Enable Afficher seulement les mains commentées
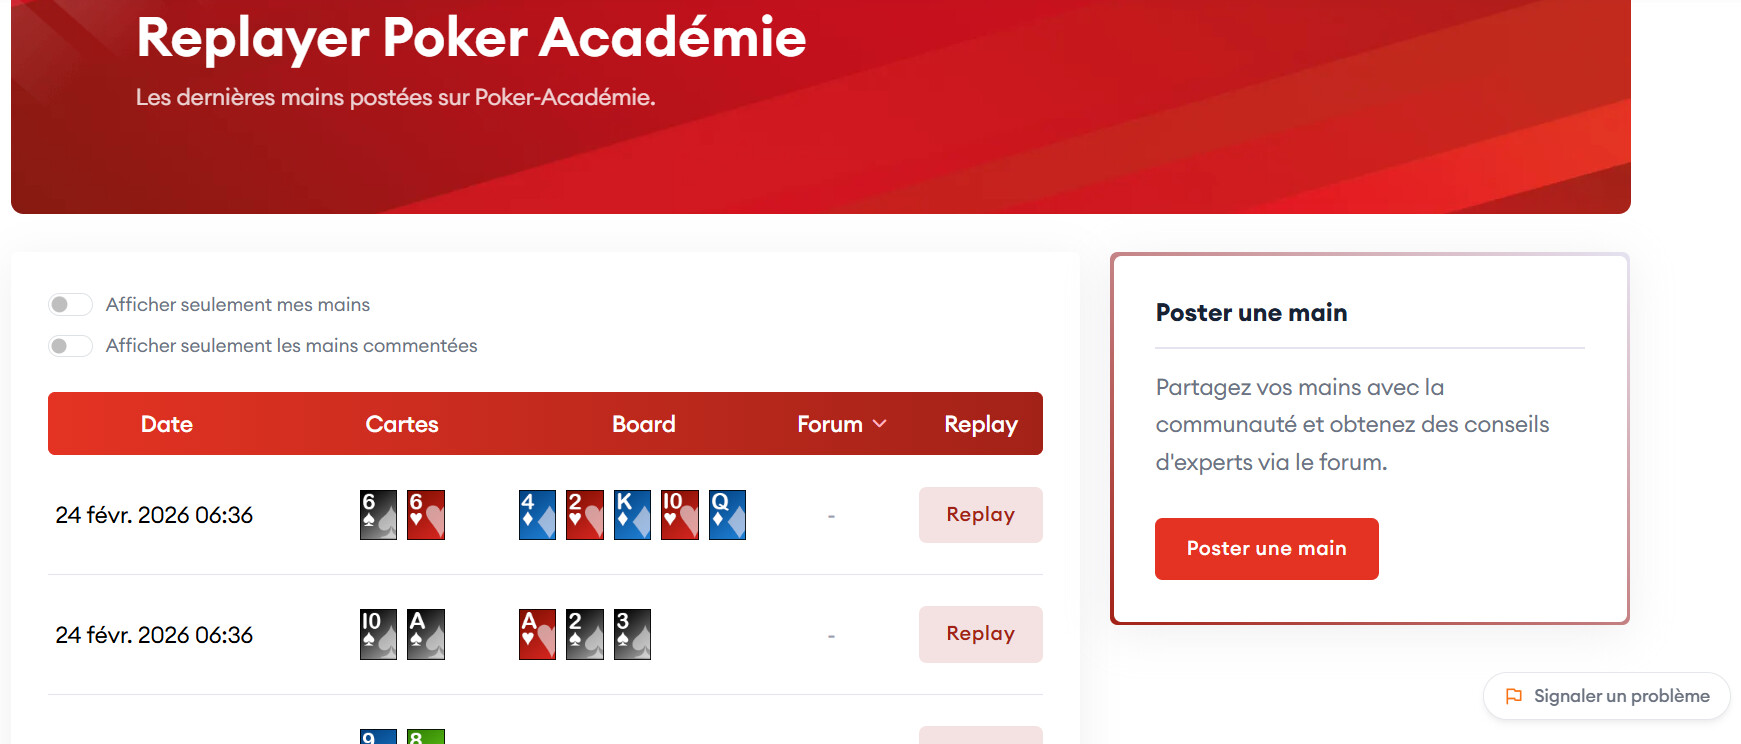The width and height of the screenshot is (1741, 744). 70,346
